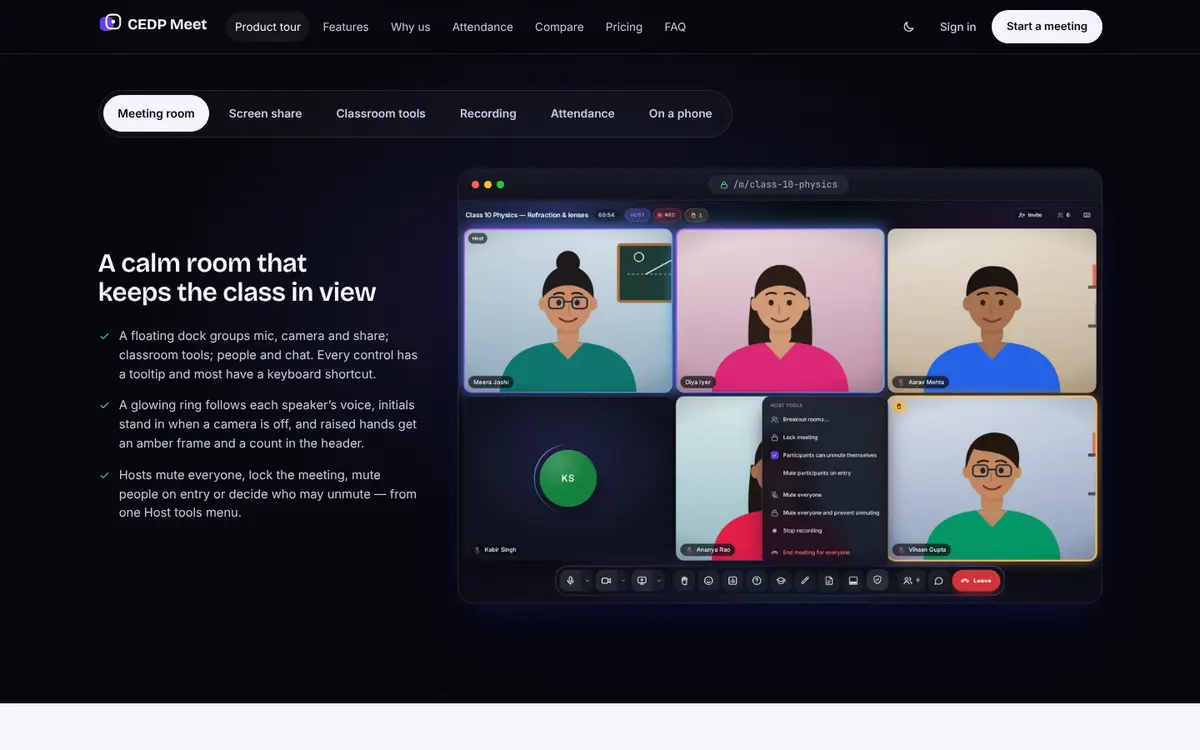Open the Attendance tour tab
Screen dimensions: 1200x750
pos(582,114)
